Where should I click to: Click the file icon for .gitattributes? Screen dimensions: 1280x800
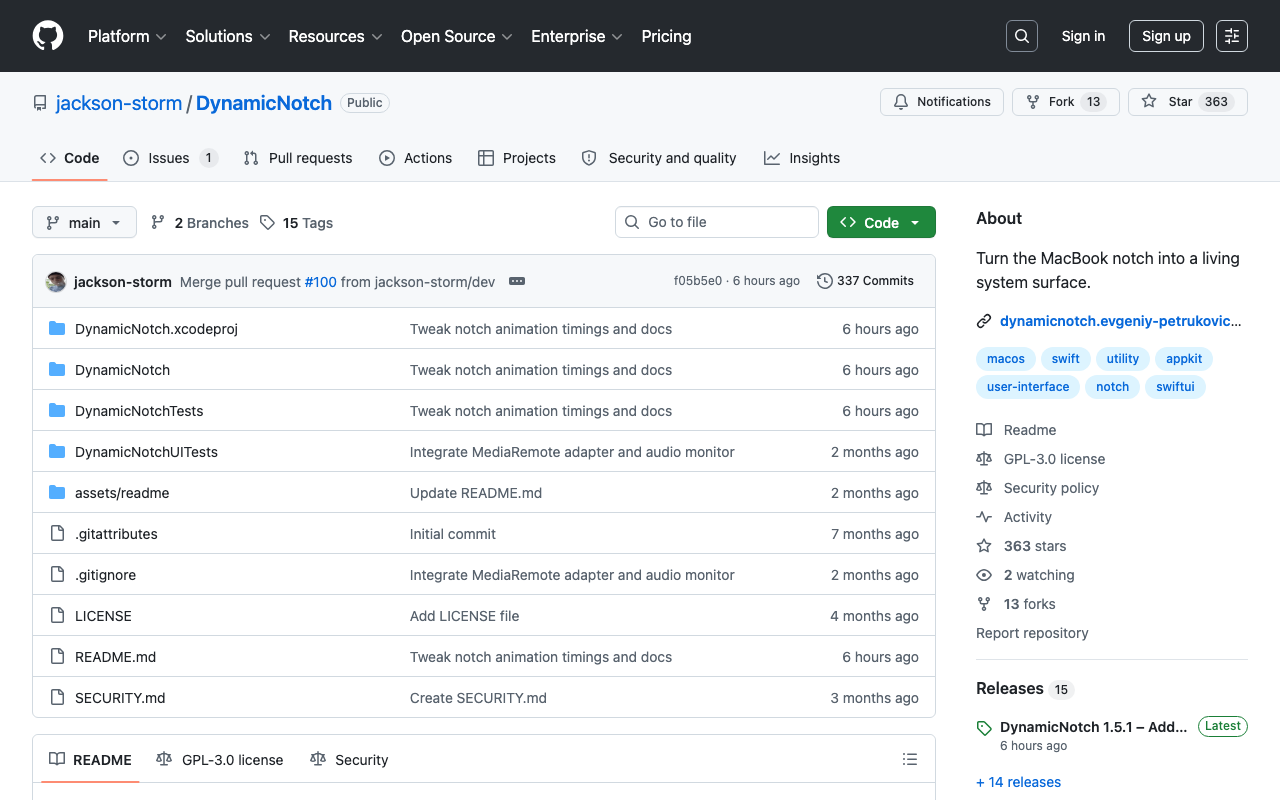pos(57,534)
